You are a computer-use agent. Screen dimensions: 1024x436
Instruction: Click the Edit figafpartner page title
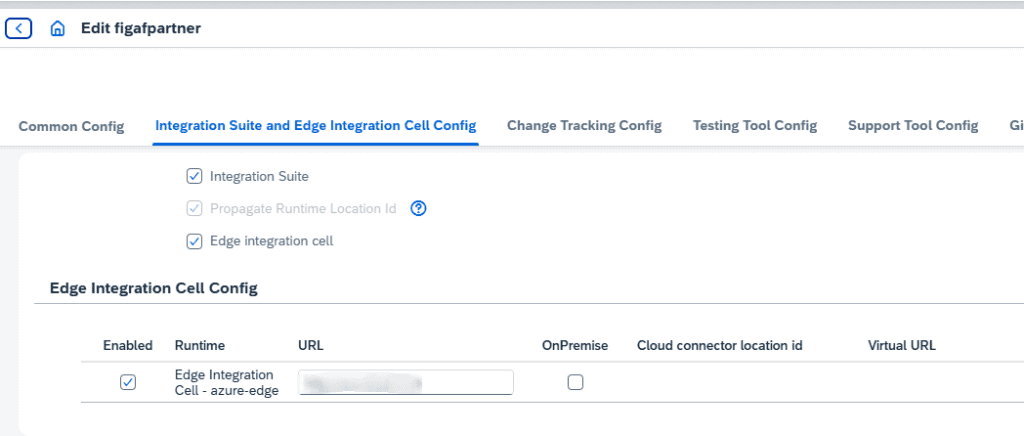(x=141, y=28)
